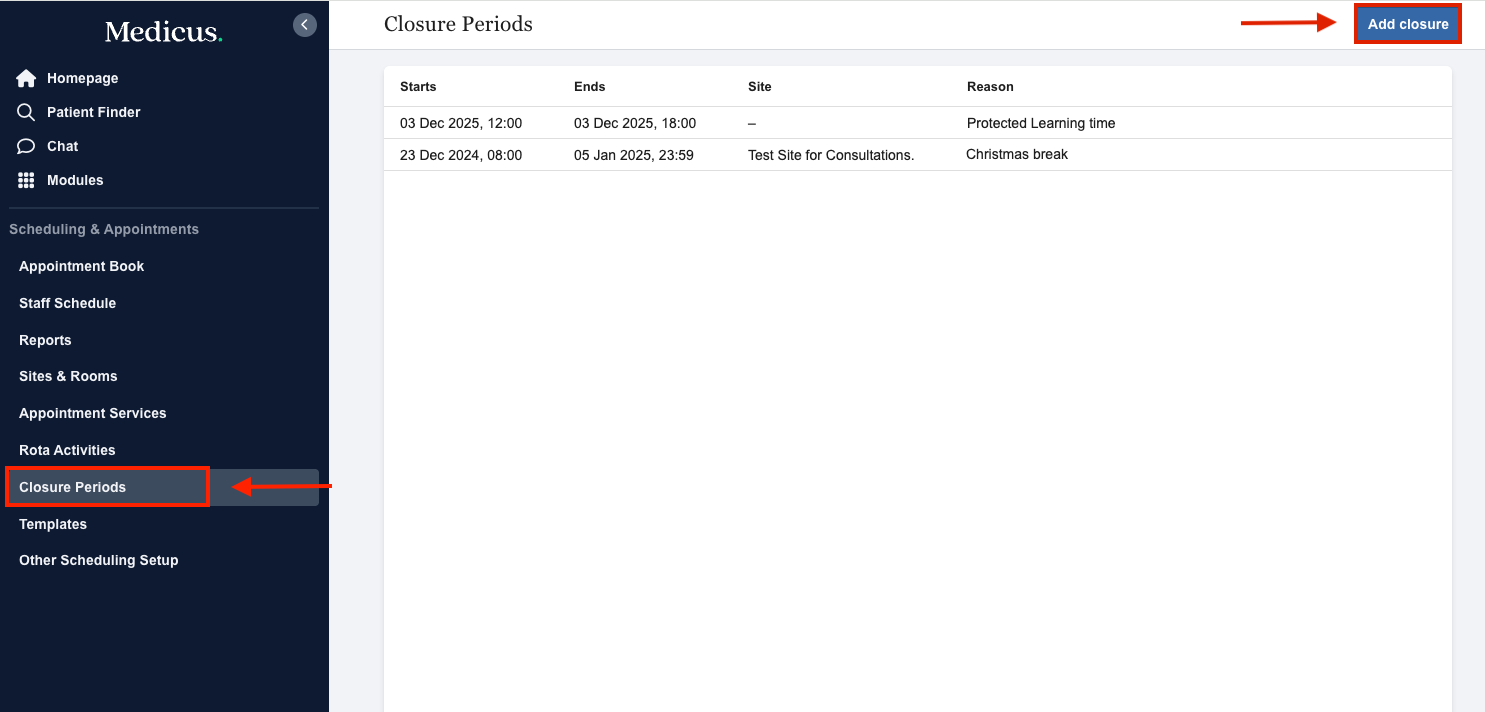Open Templates from sidebar
Viewport: 1485px width, 712px height.
53,524
